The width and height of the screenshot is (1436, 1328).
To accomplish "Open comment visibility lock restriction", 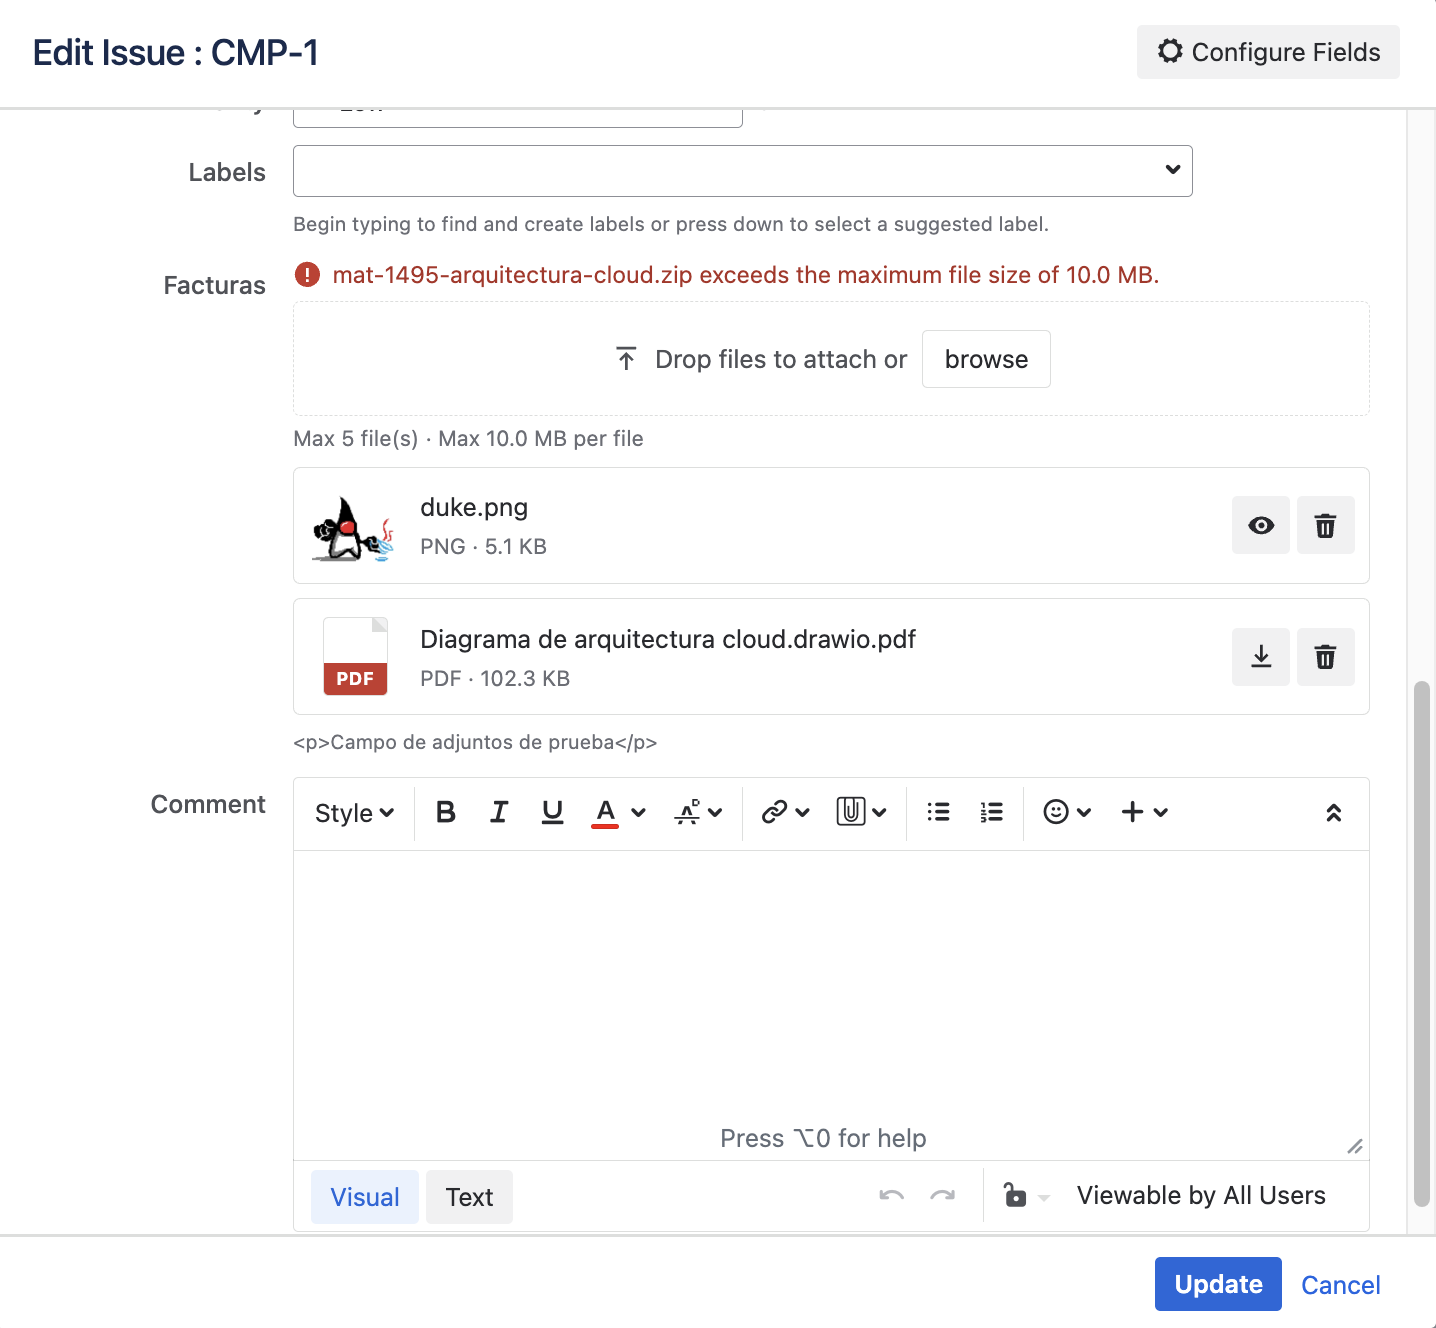I will coord(1026,1195).
